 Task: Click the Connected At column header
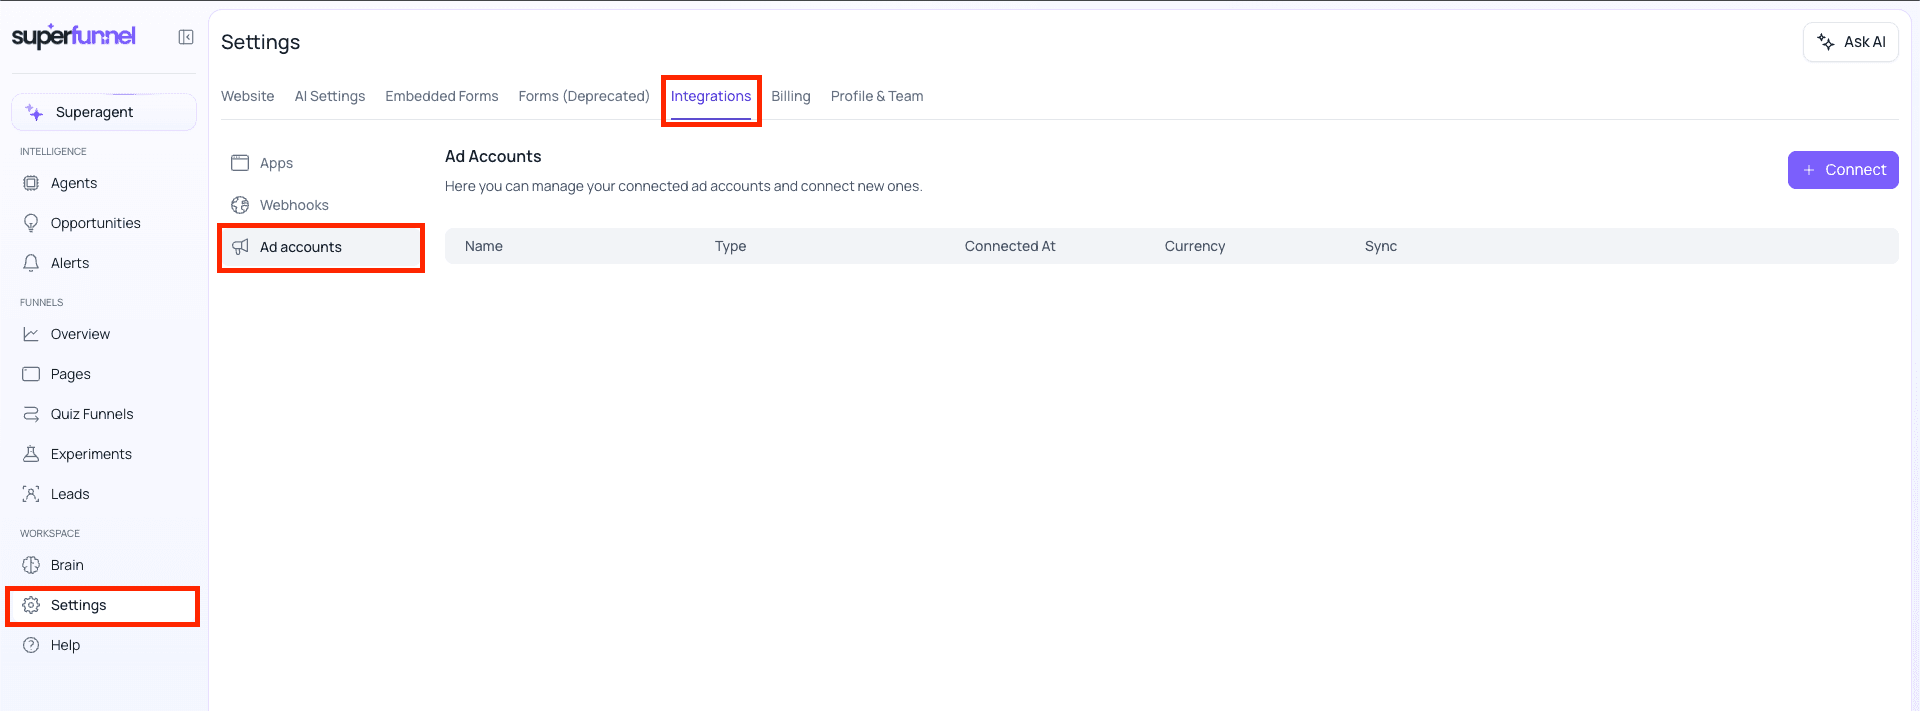(x=1010, y=246)
